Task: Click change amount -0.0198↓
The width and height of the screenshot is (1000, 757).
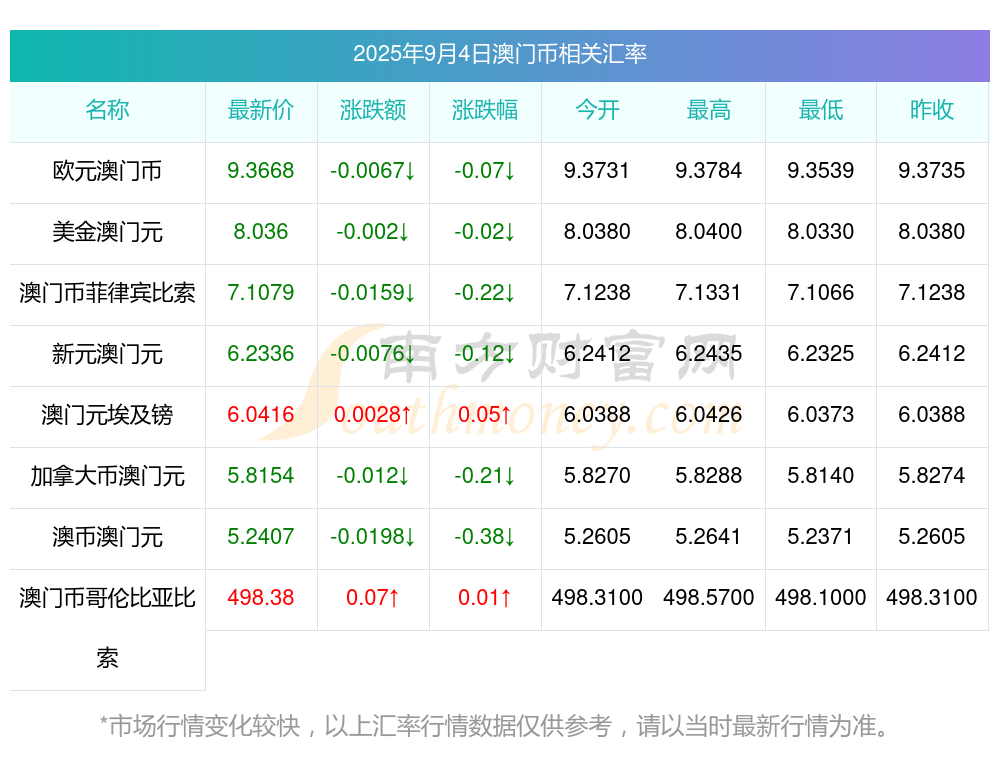Action: click(373, 536)
